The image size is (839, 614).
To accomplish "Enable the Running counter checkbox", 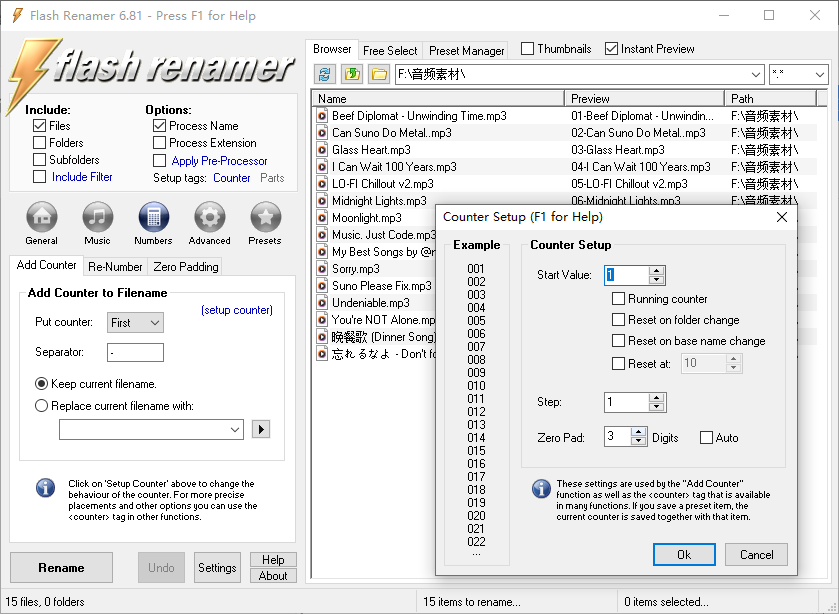I will point(618,299).
